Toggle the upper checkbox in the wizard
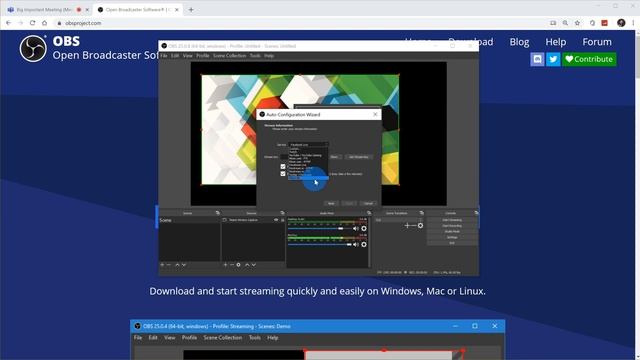The width and height of the screenshot is (640, 360). point(283,167)
